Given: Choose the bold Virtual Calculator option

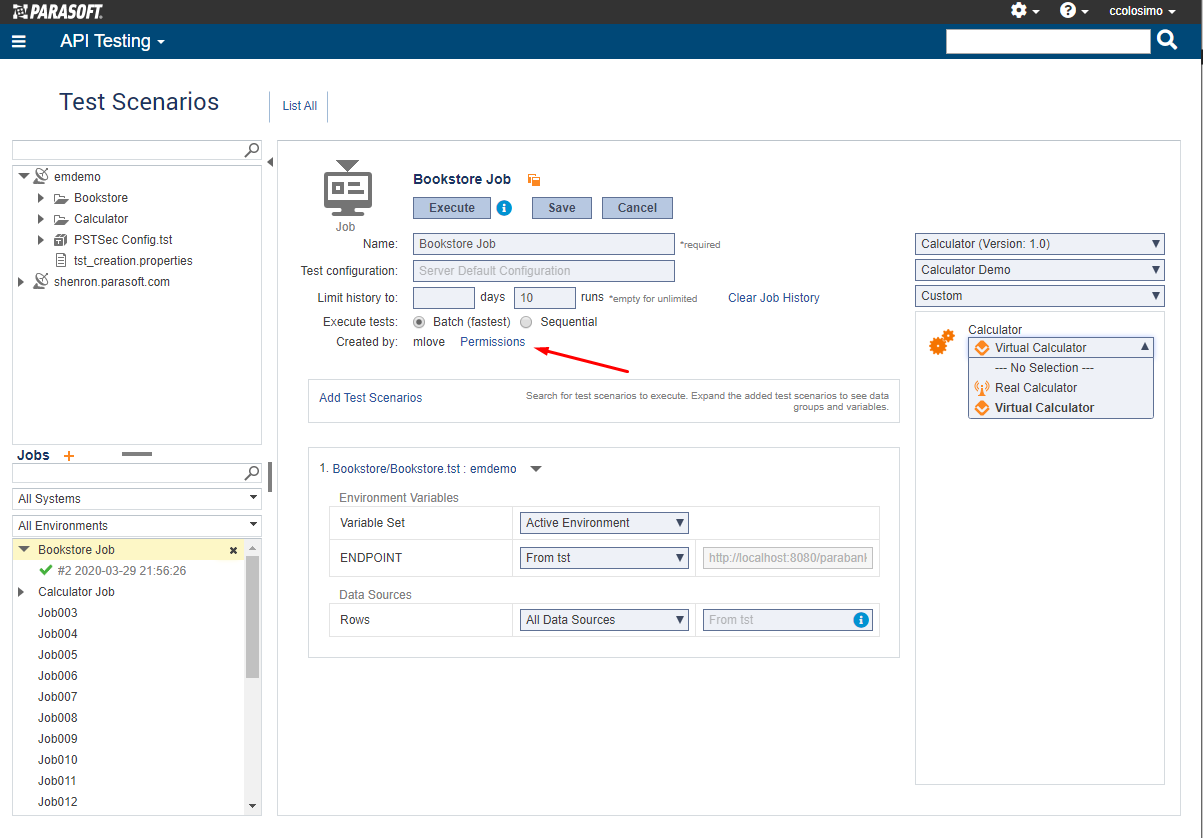Looking at the screenshot, I should 1060,408.
